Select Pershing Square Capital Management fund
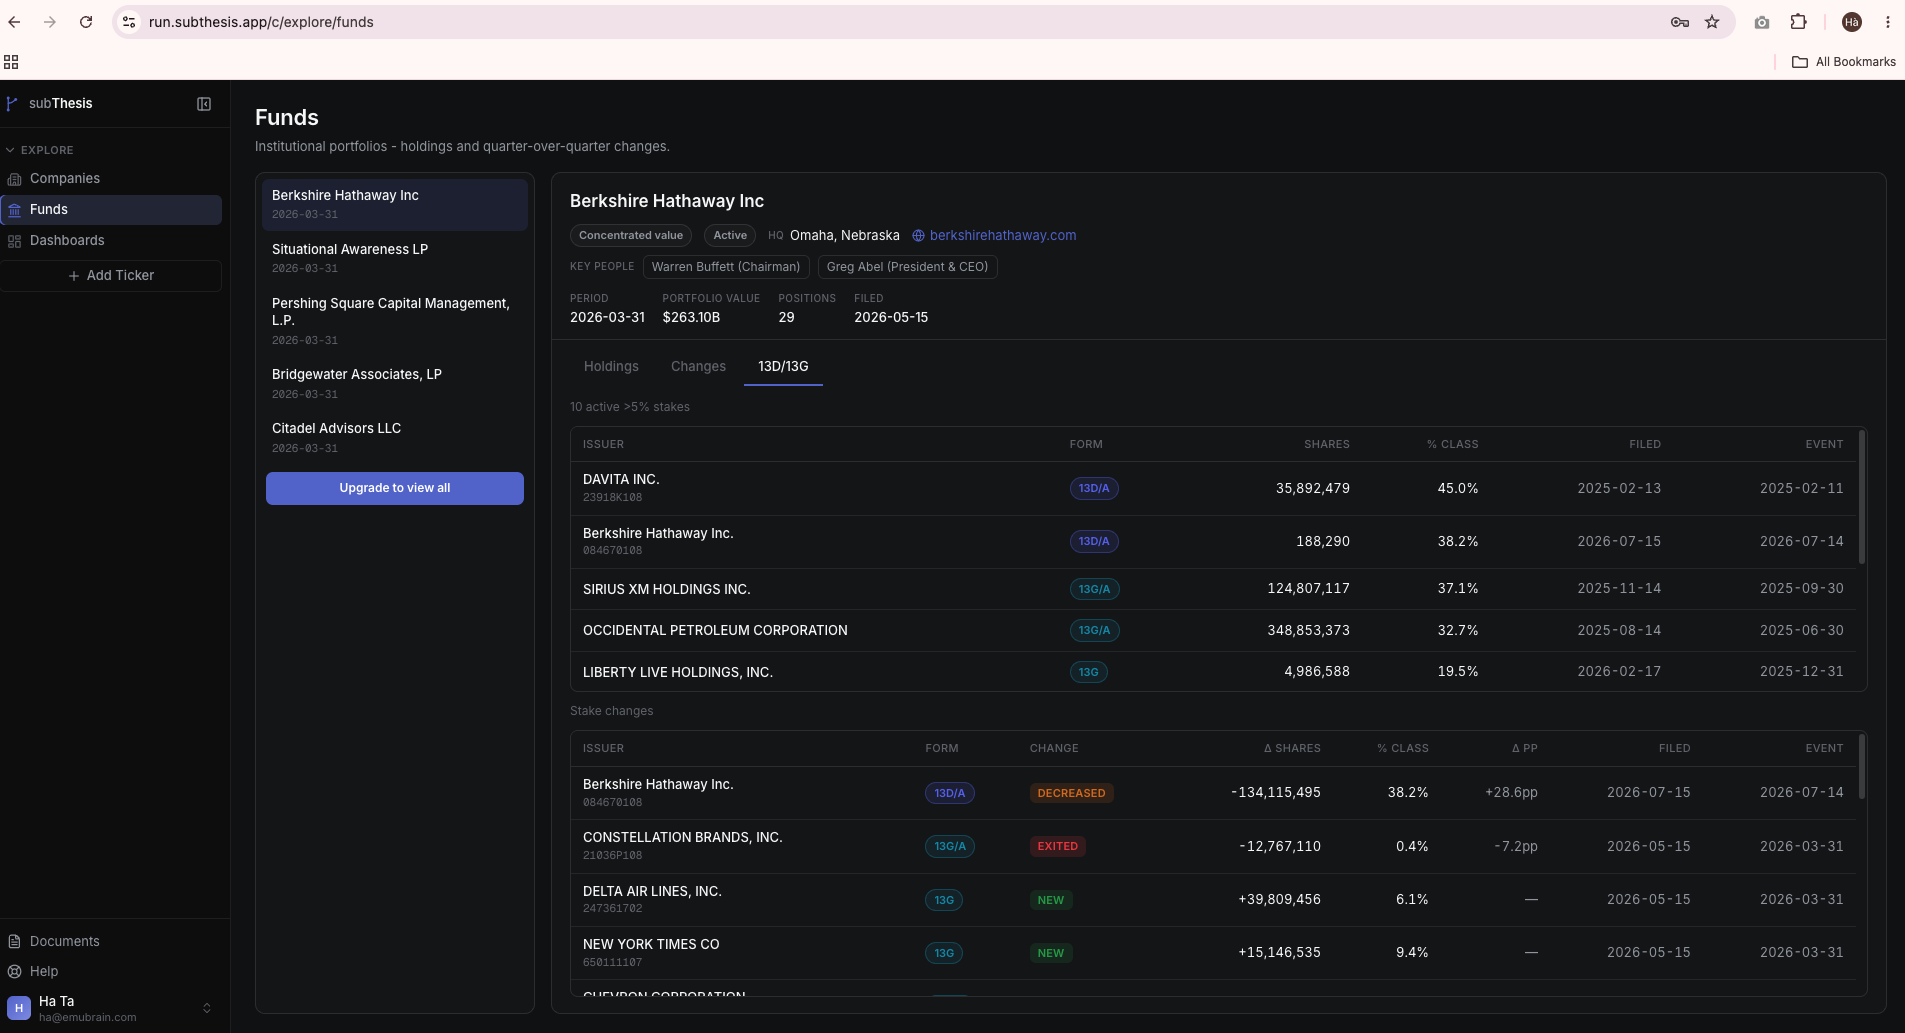This screenshot has width=1905, height=1033. (395, 321)
